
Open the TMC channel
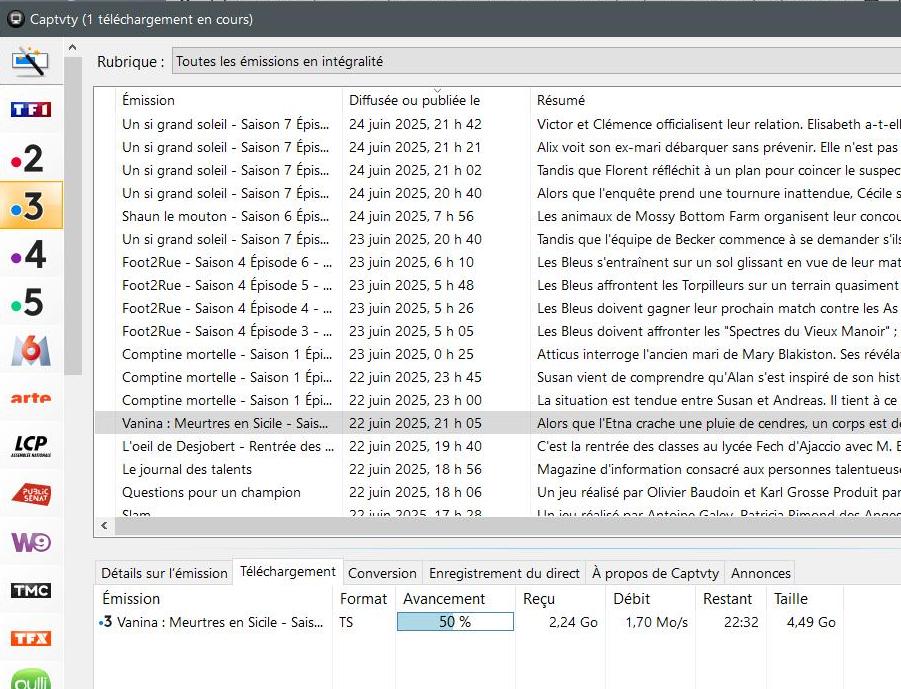(x=31, y=590)
